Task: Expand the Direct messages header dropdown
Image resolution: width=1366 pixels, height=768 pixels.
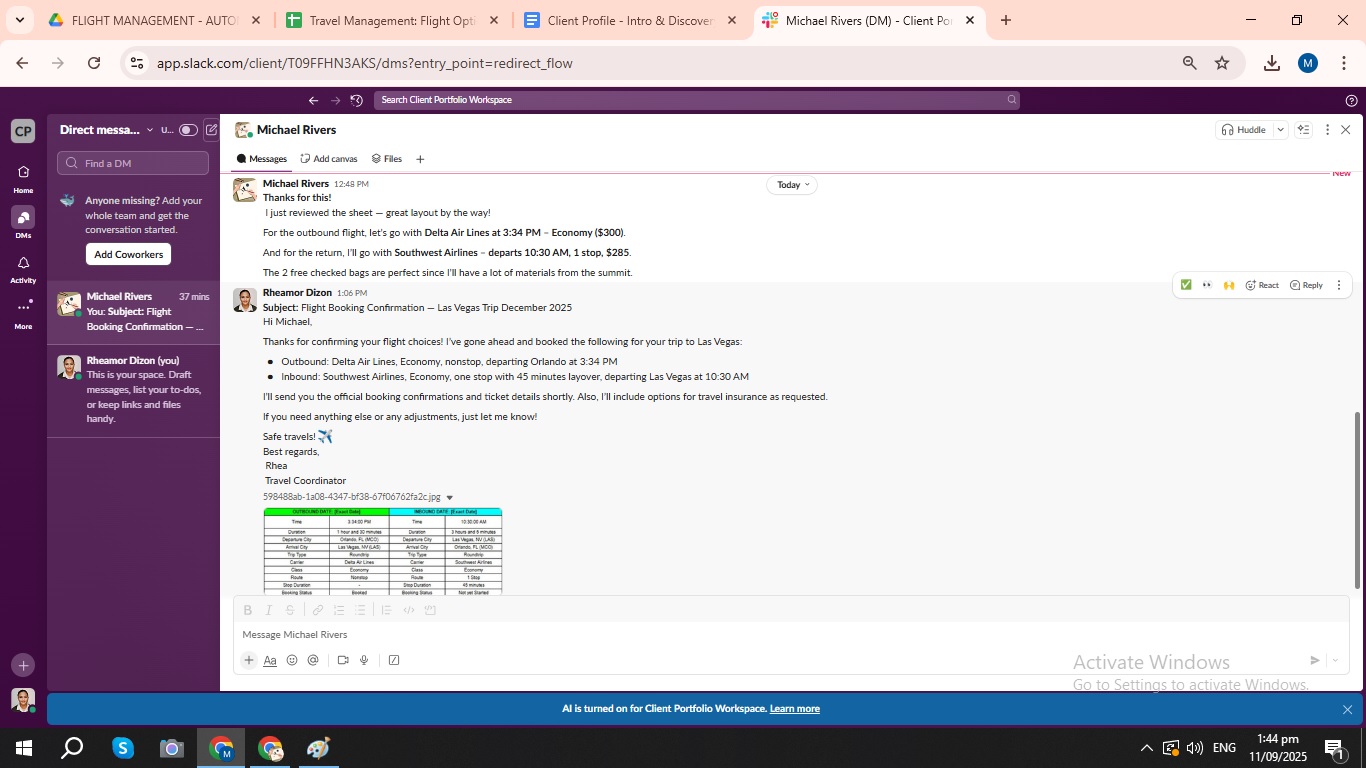Action: coord(107,130)
